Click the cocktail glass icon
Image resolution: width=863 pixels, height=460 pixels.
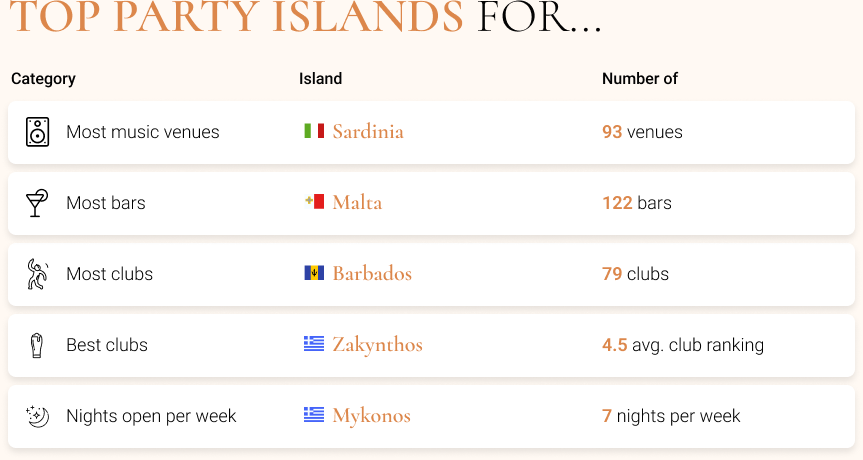37,203
